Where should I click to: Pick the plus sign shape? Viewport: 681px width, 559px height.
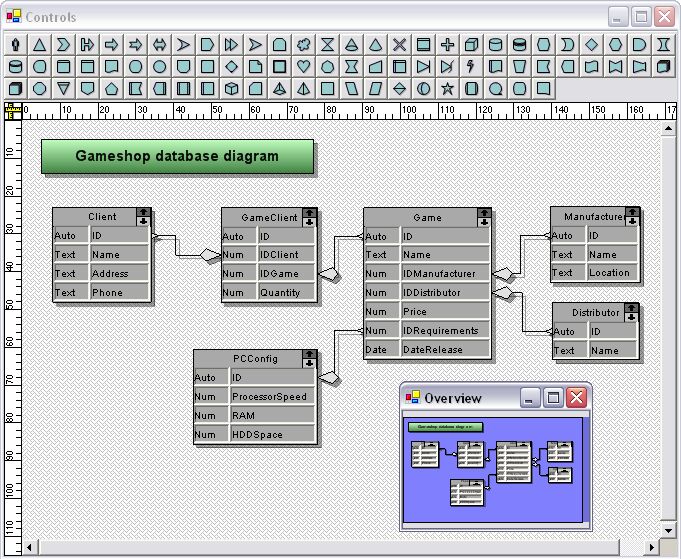(448, 45)
